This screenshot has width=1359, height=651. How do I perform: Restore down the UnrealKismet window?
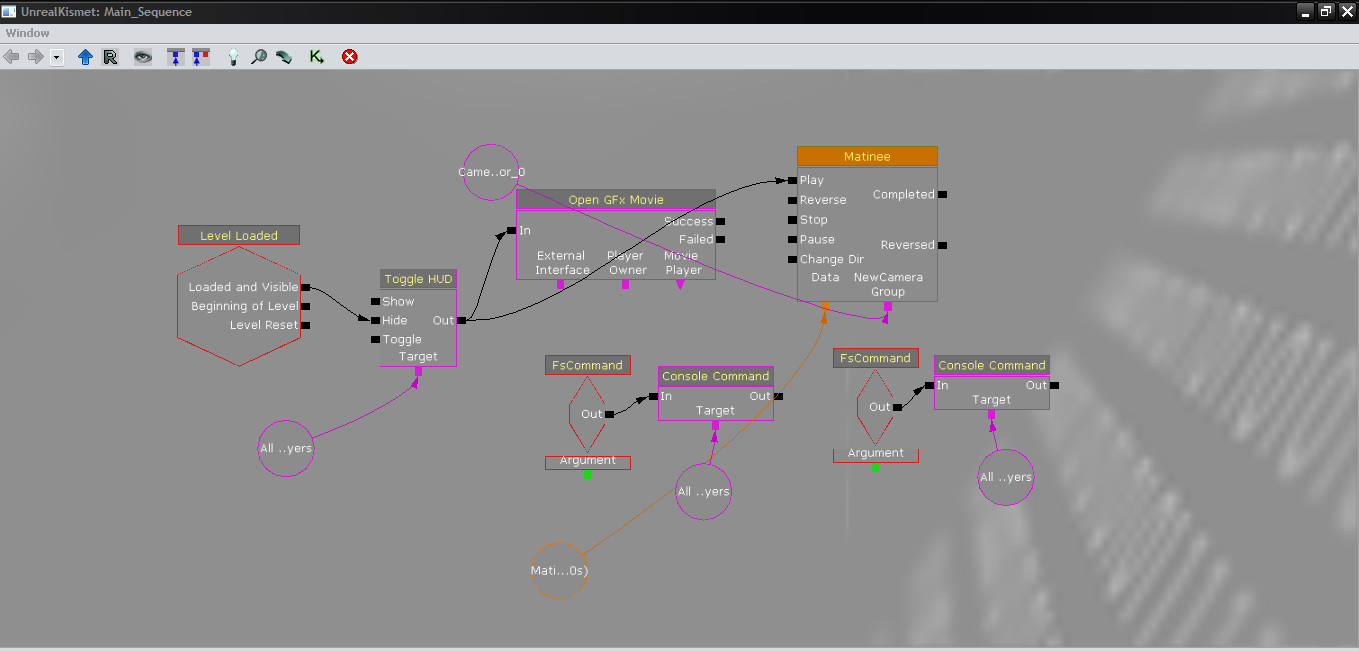(x=1326, y=11)
